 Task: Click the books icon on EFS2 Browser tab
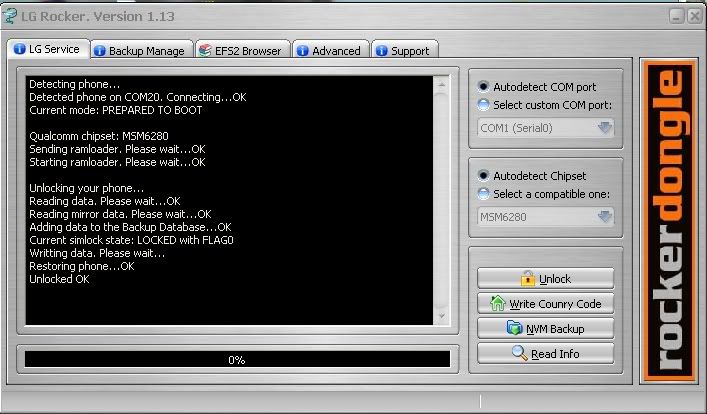205,51
